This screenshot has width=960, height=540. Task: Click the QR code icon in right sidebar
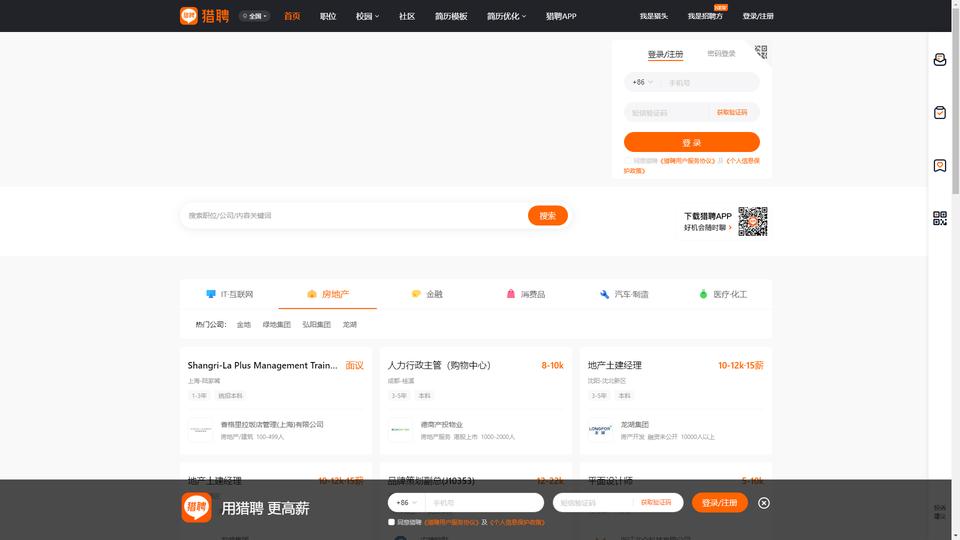940,218
